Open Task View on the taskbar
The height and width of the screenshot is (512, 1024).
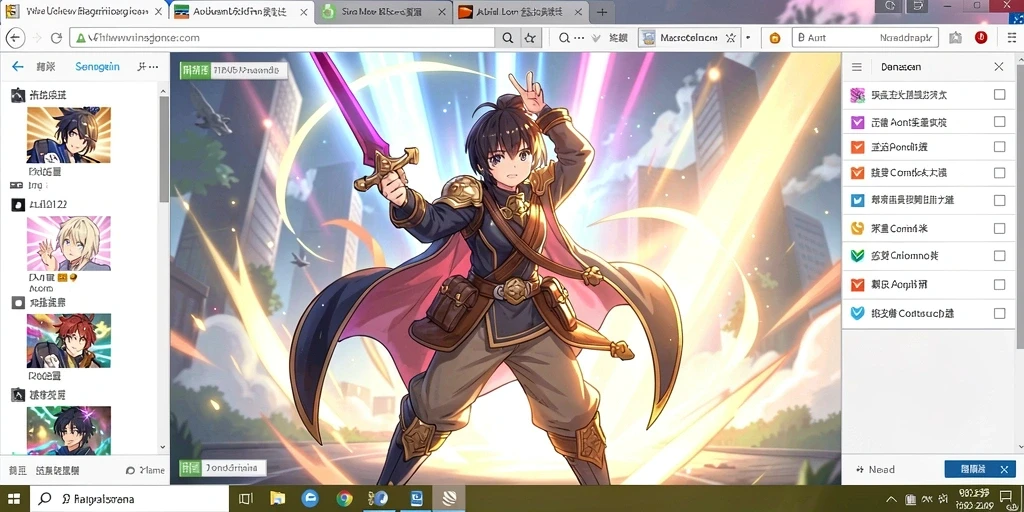coord(246,499)
